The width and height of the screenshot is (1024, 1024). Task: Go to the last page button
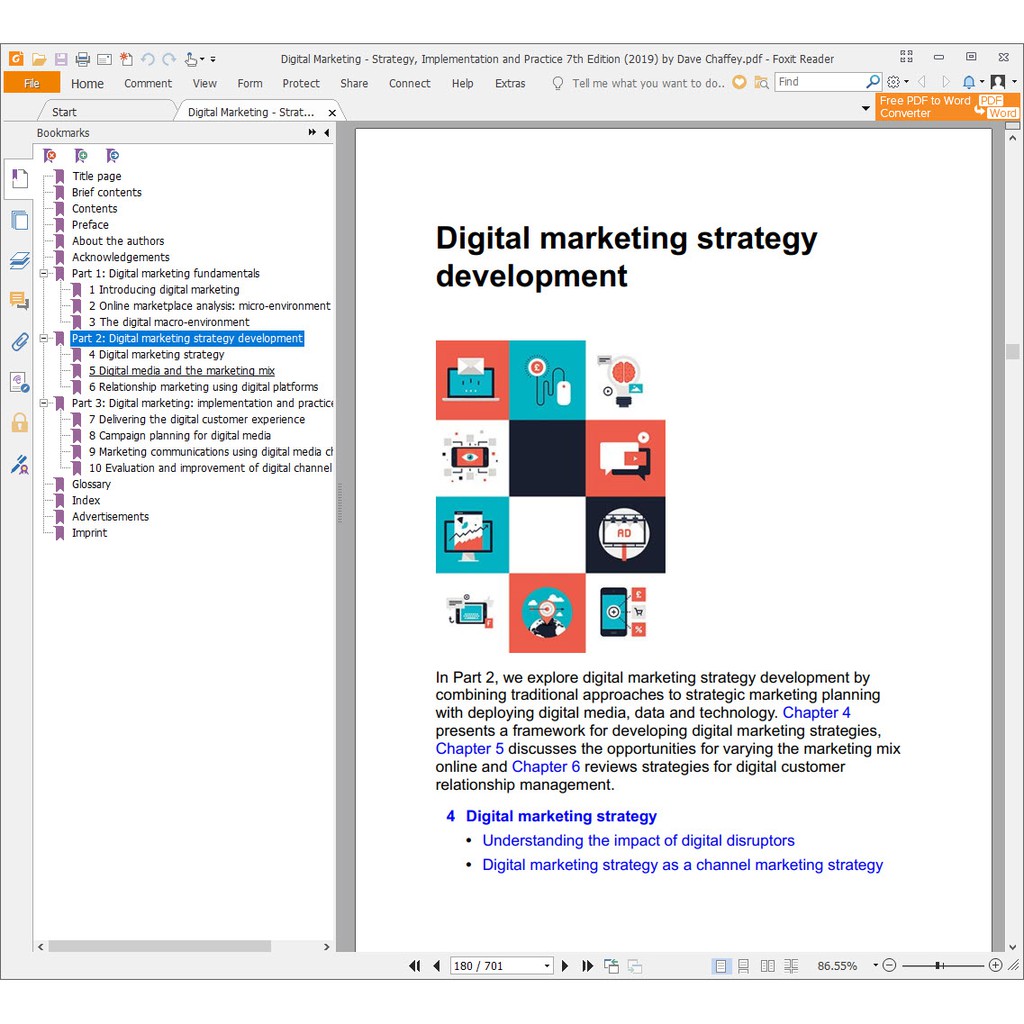tap(587, 966)
